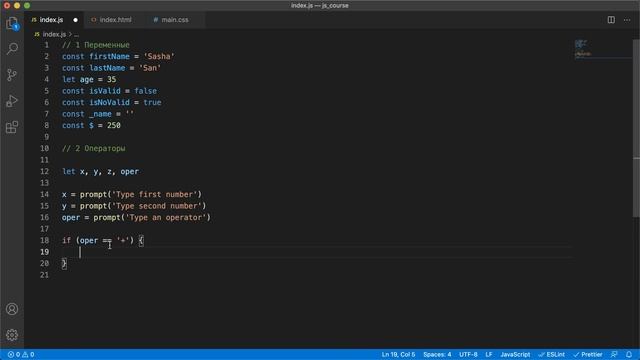Open the Explorer view in activity bar
This screenshot has height=360, width=640.
pos(12,23)
